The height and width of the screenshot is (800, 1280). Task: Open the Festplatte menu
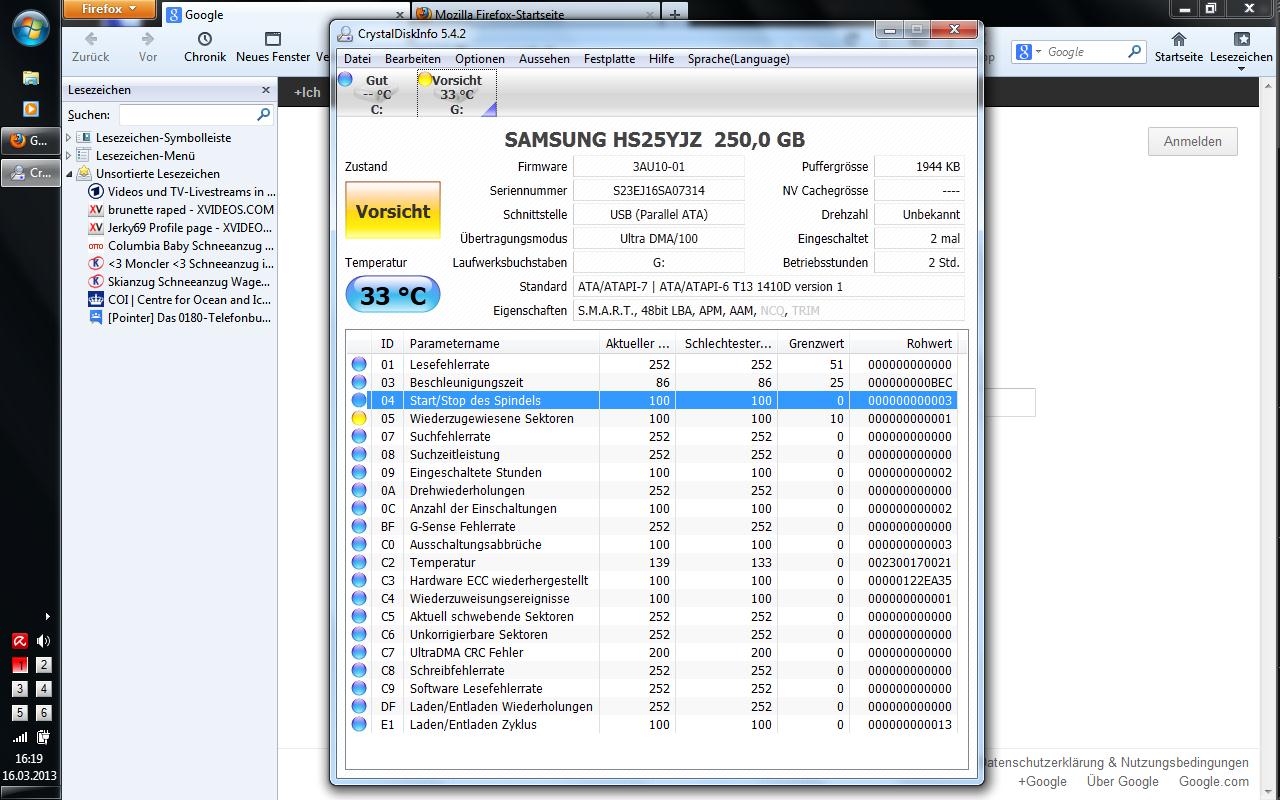609,59
